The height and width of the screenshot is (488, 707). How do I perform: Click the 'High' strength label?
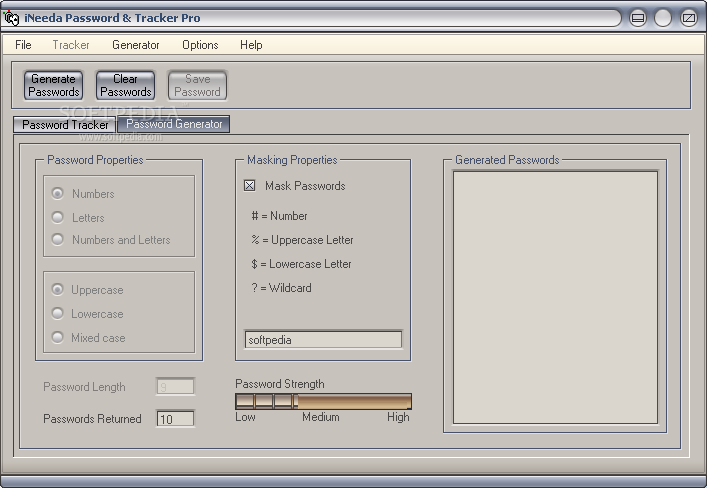(398, 417)
